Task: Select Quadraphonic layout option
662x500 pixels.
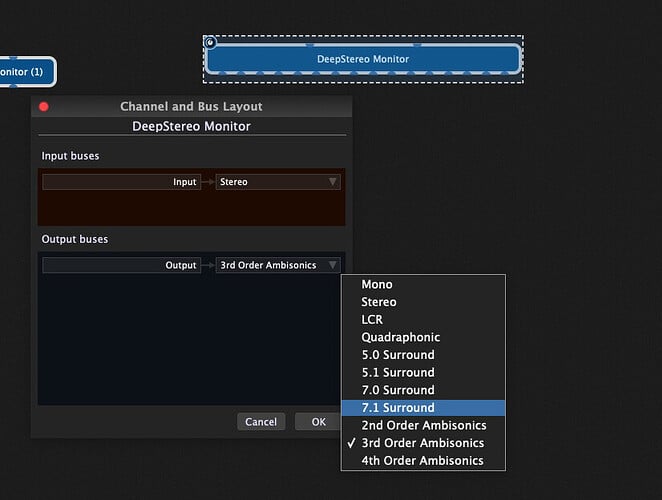Action: coord(423,337)
